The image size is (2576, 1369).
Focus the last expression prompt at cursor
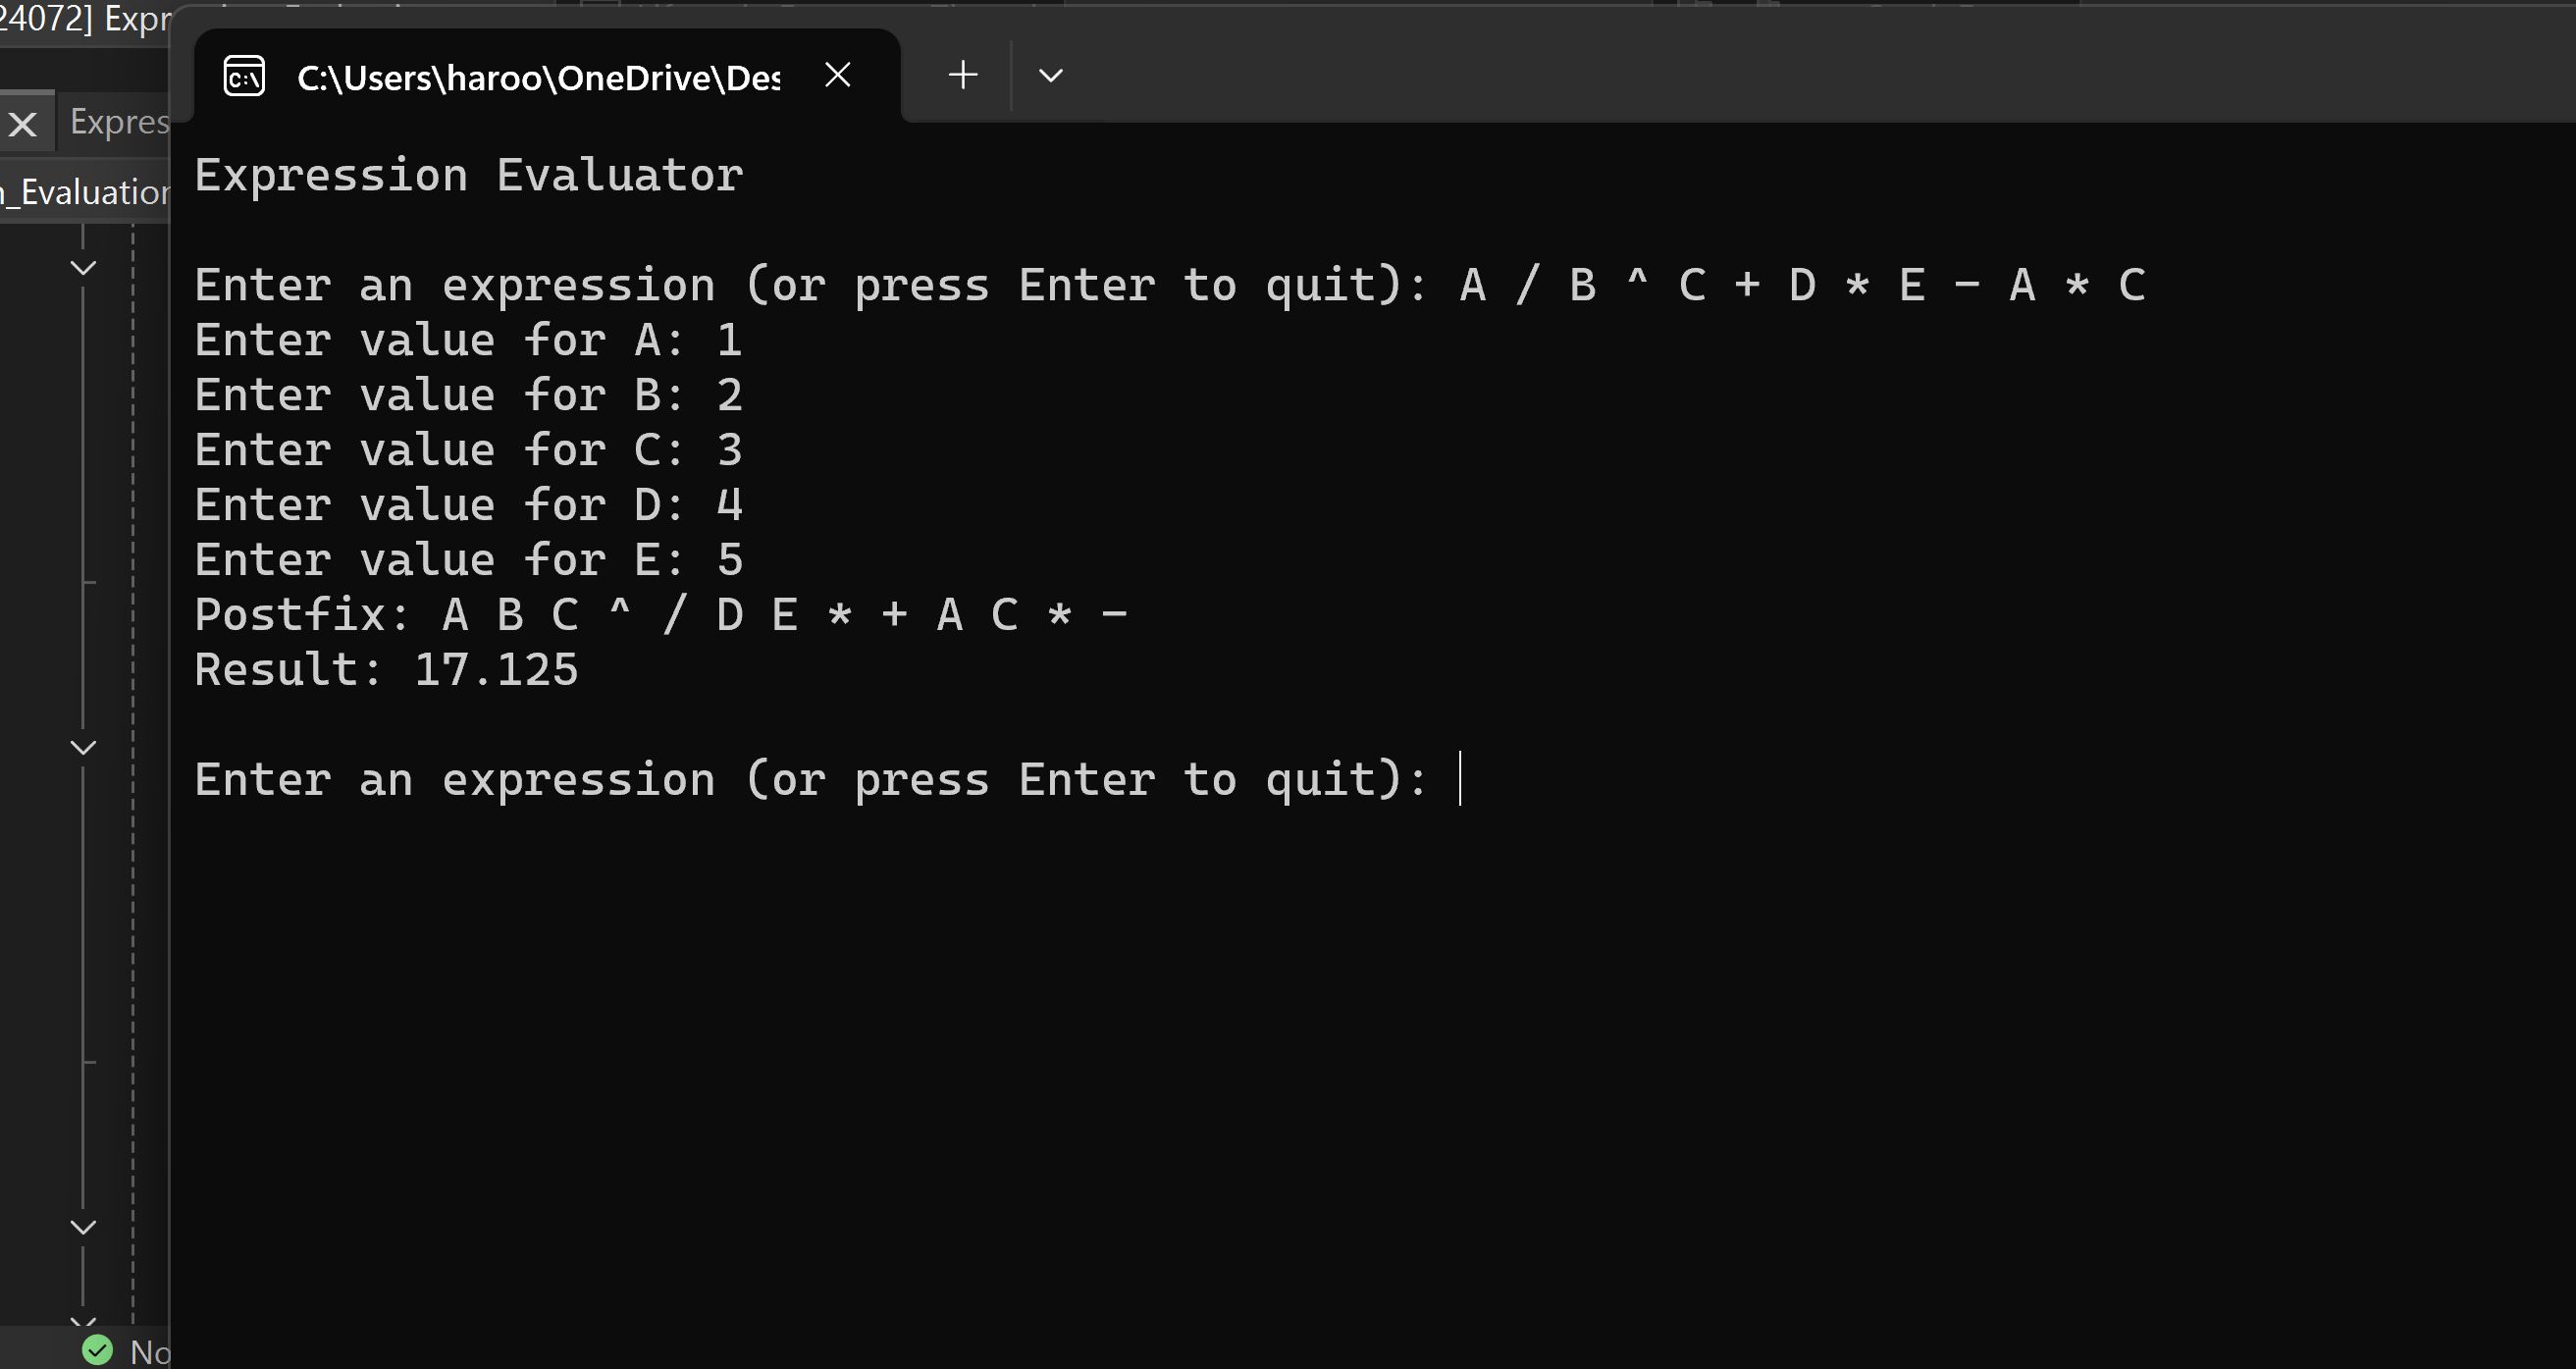[1460, 778]
